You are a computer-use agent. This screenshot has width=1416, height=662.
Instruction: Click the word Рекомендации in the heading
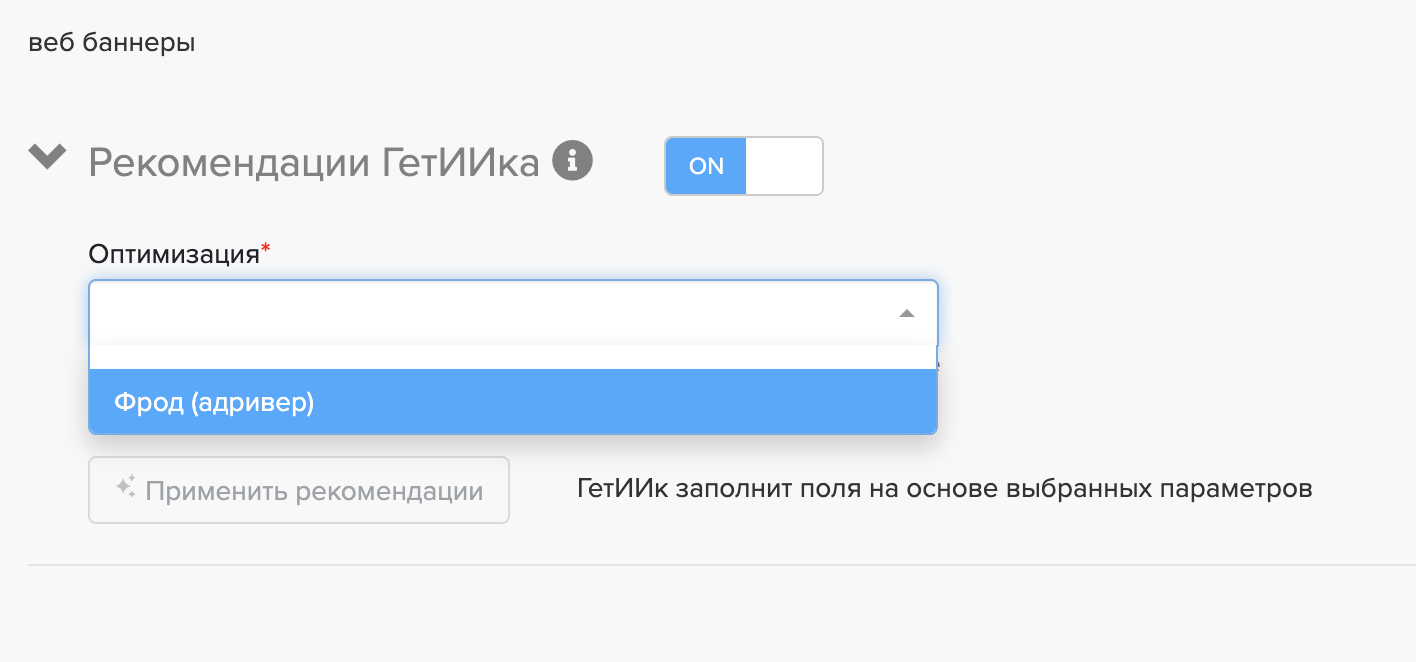pyautogui.click(x=230, y=162)
